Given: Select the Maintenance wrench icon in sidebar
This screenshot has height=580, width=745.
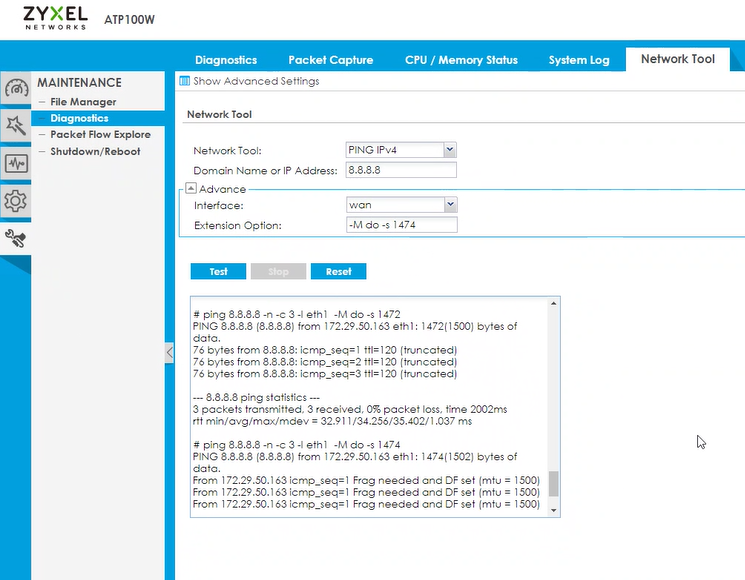Looking at the screenshot, I should [x=15, y=238].
